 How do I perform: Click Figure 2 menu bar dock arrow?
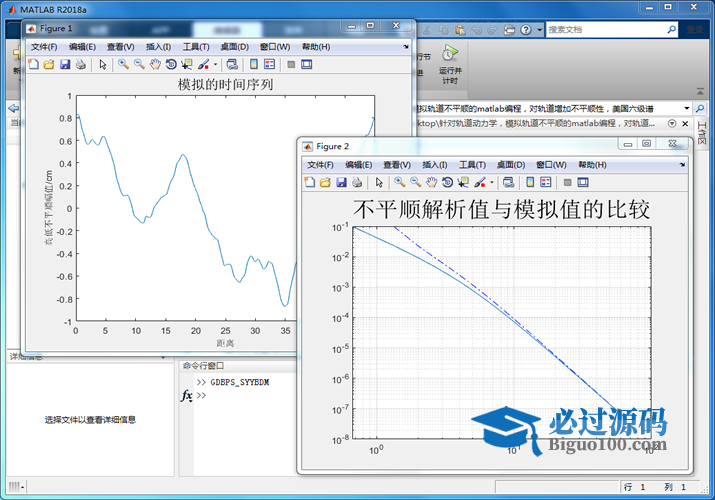point(682,165)
